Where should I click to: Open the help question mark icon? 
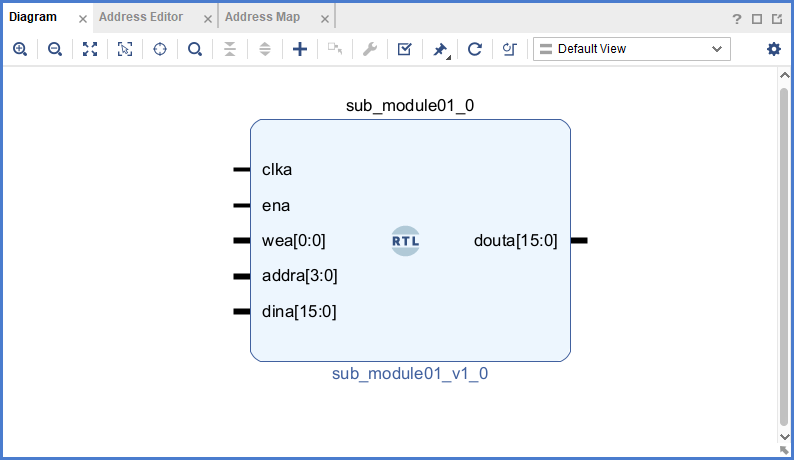(x=737, y=19)
